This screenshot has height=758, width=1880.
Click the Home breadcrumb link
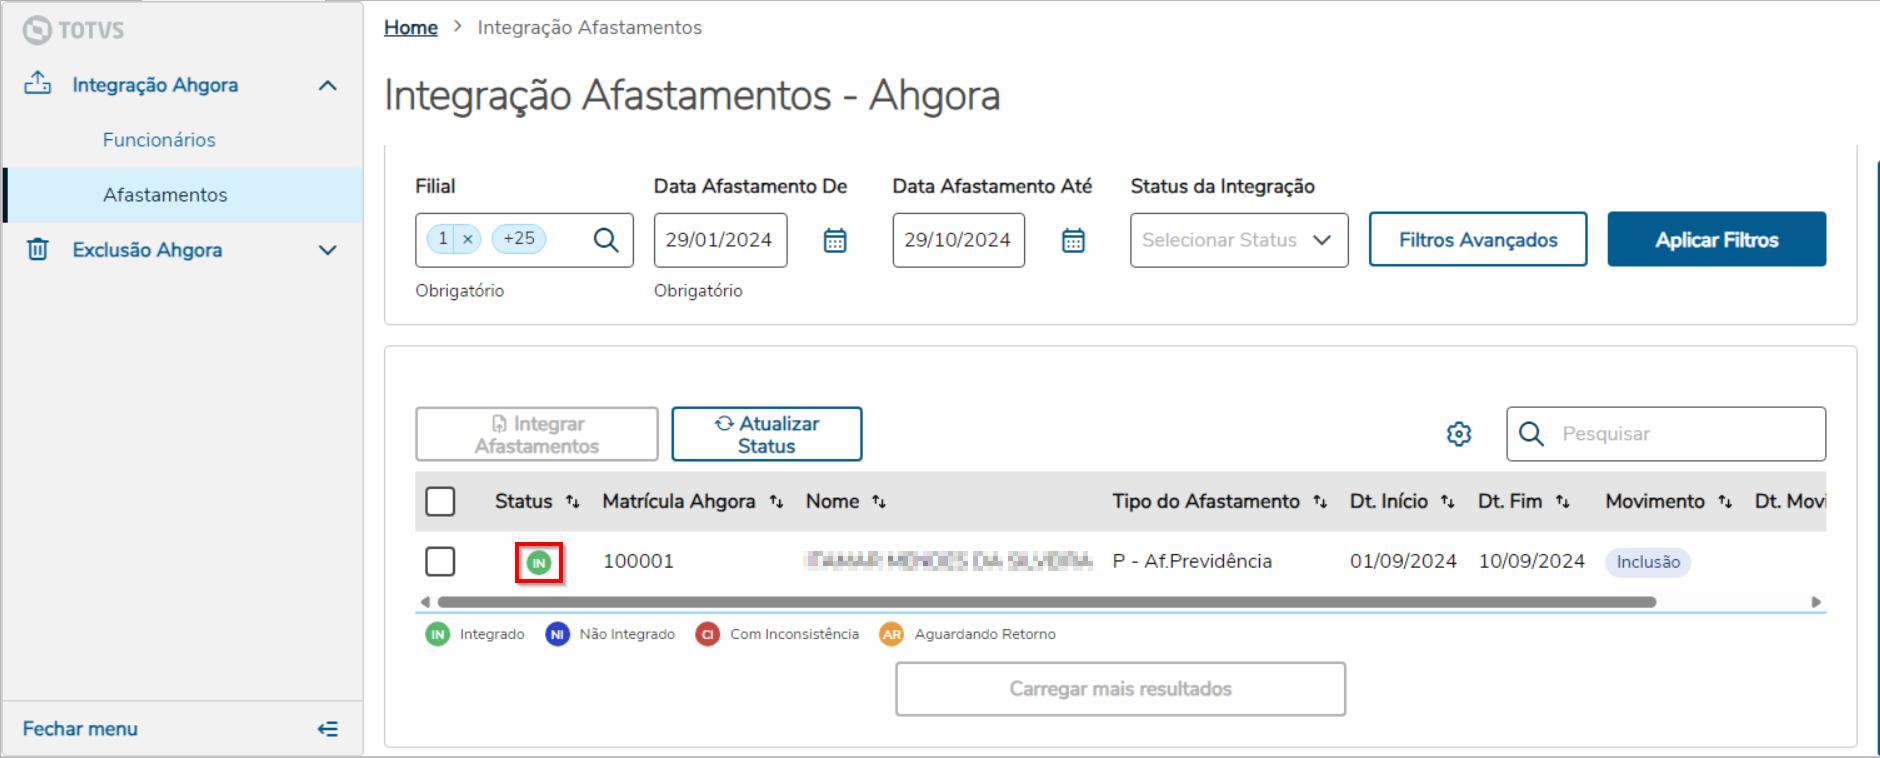pyautogui.click(x=411, y=28)
